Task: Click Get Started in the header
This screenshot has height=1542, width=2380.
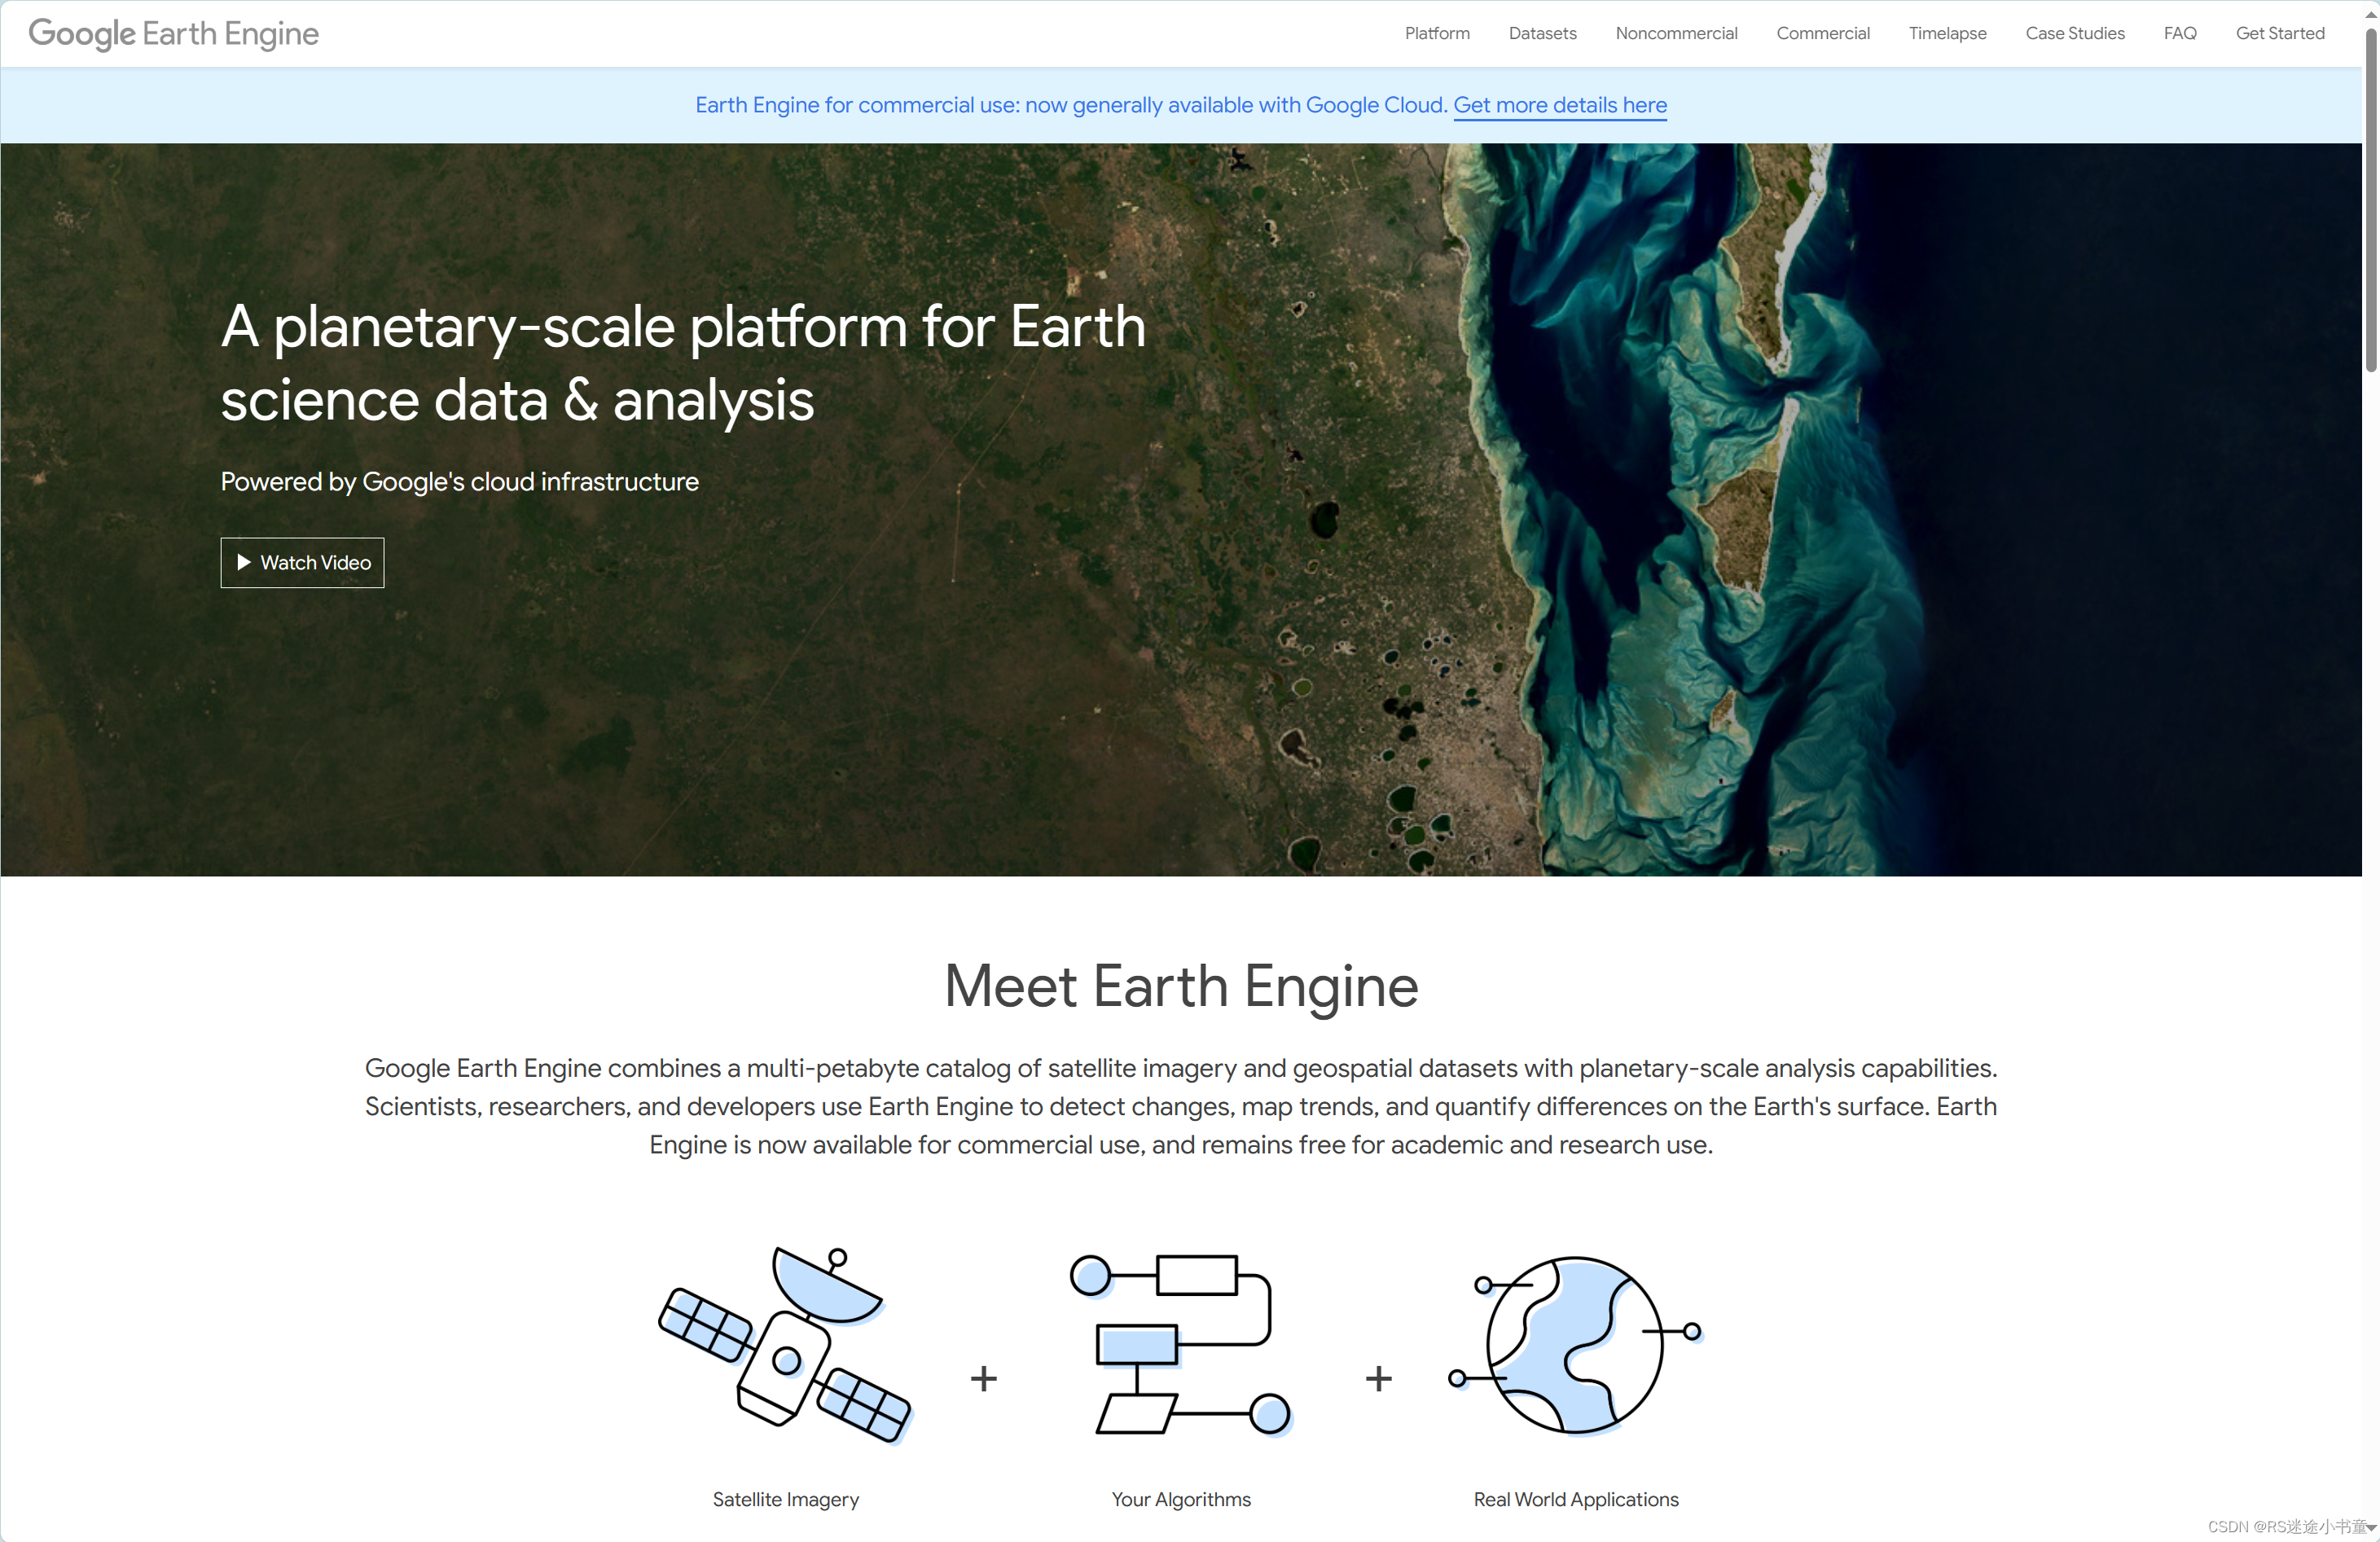Action: point(2279,33)
